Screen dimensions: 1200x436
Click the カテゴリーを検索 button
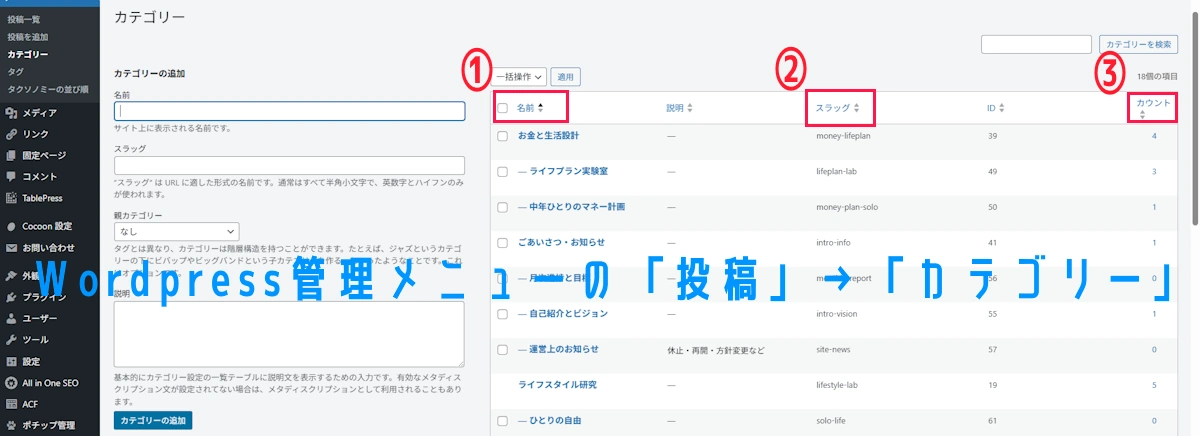click(1138, 44)
